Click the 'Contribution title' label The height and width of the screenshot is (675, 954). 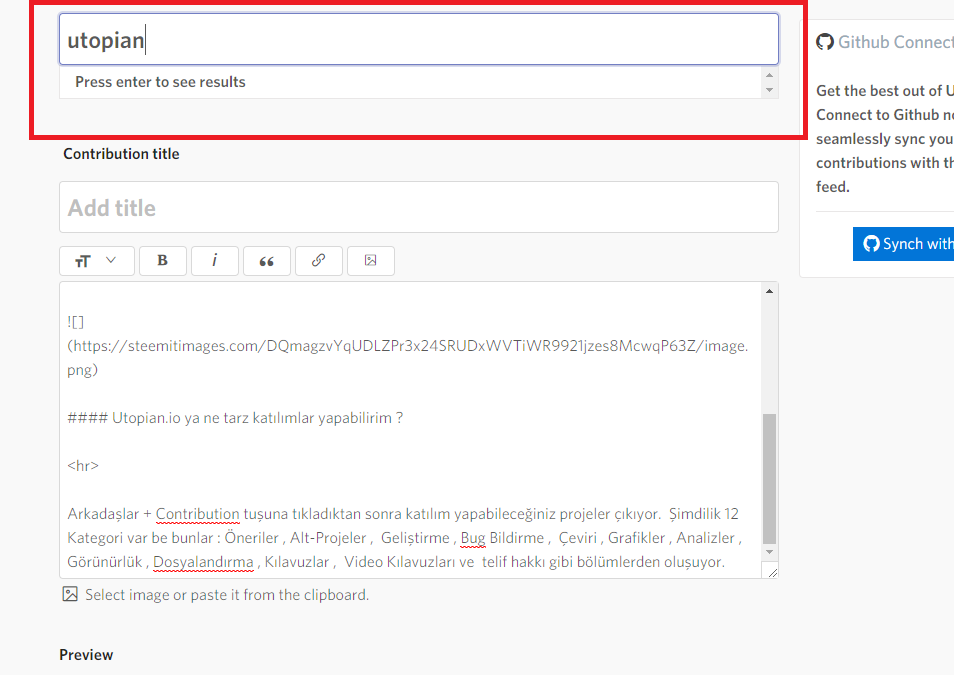tap(121, 154)
